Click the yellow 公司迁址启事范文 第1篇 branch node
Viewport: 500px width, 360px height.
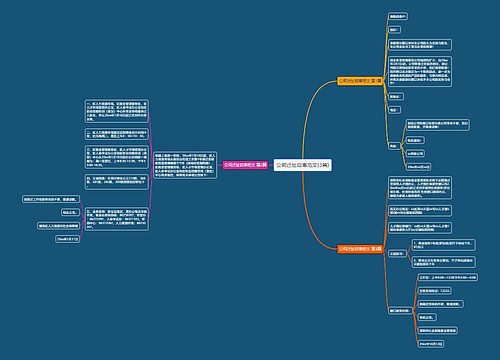[x=360, y=81]
